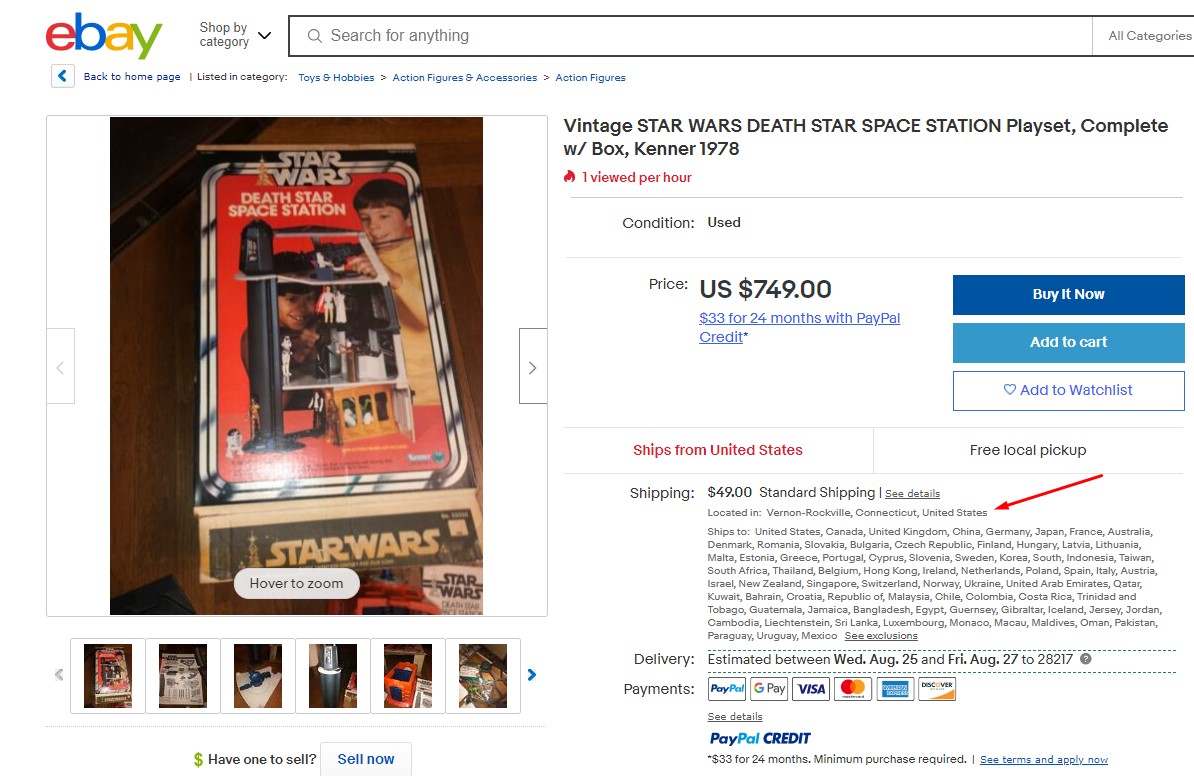
Task: Click the Add to cart button
Action: coord(1068,343)
